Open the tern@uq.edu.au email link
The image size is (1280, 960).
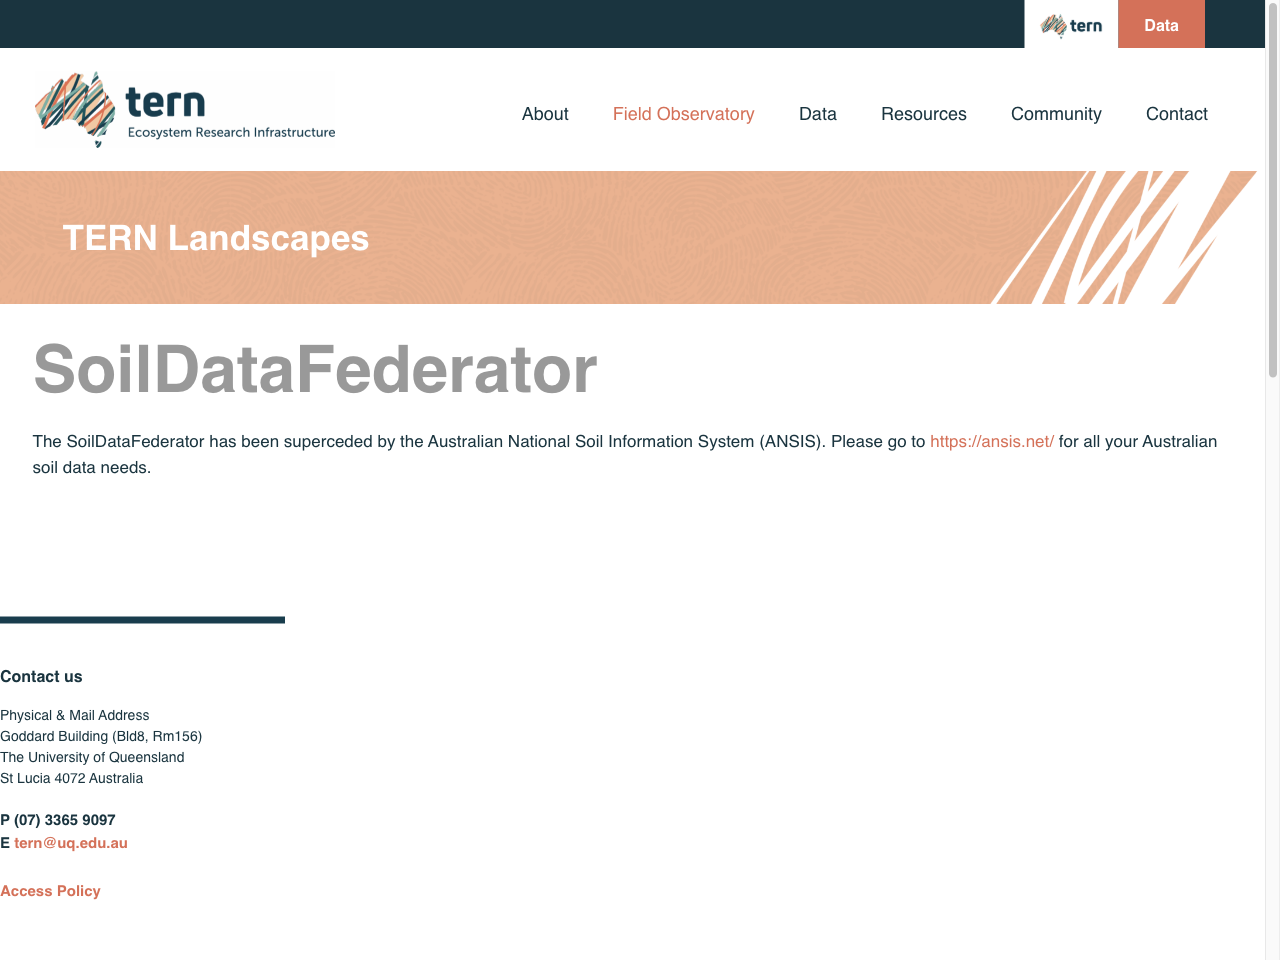[70, 843]
